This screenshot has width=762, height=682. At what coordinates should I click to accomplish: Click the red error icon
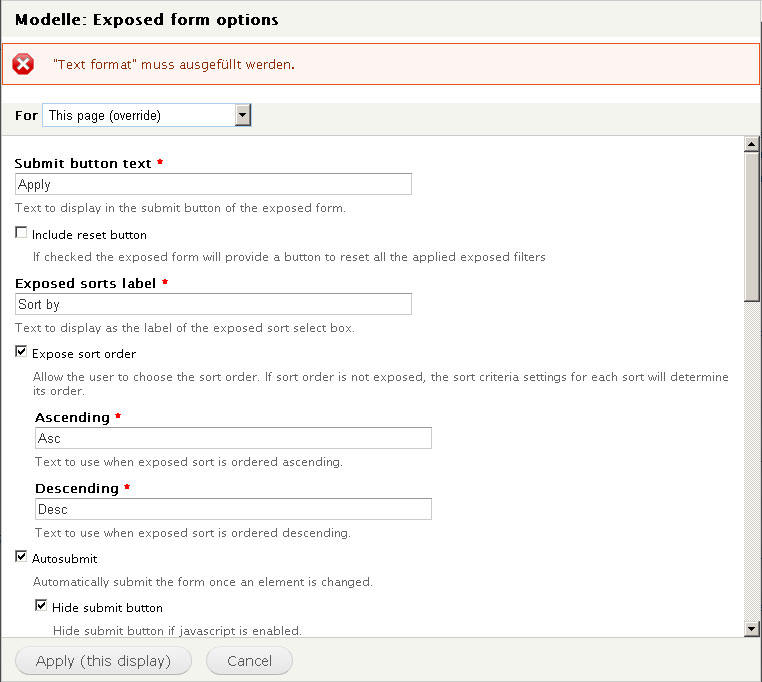pos(23,64)
